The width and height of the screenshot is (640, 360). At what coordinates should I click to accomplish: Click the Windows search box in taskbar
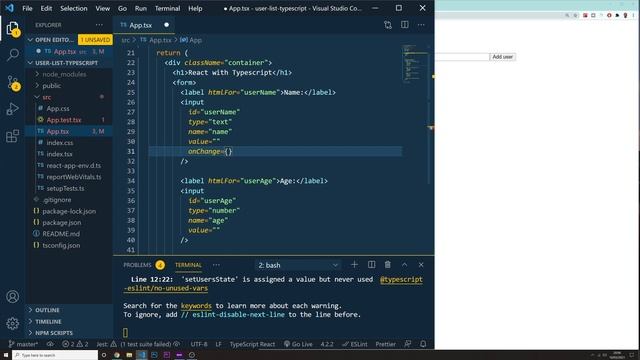[x=56, y=355]
